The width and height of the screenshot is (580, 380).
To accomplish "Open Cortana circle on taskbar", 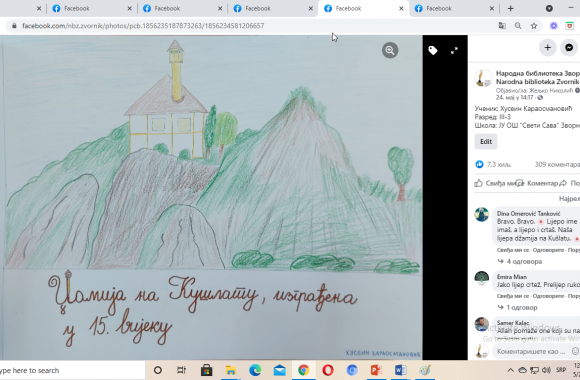I will tap(158, 370).
